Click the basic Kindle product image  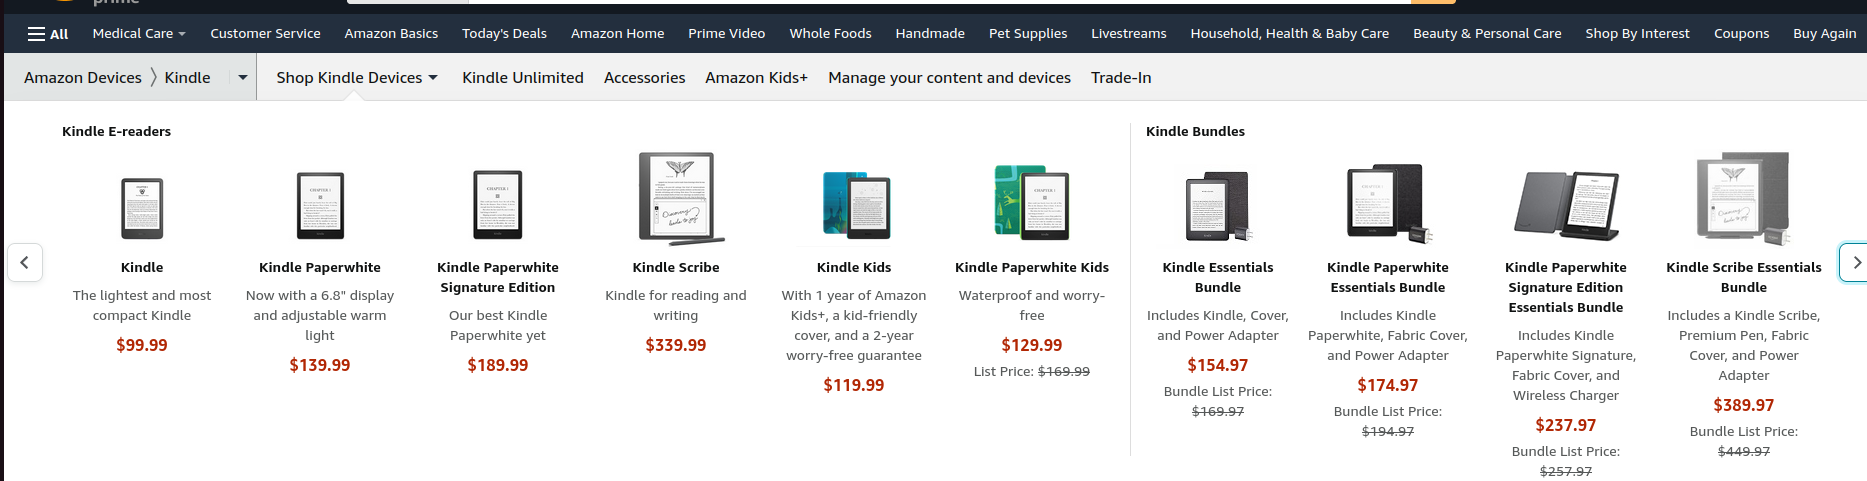[x=142, y=208]
